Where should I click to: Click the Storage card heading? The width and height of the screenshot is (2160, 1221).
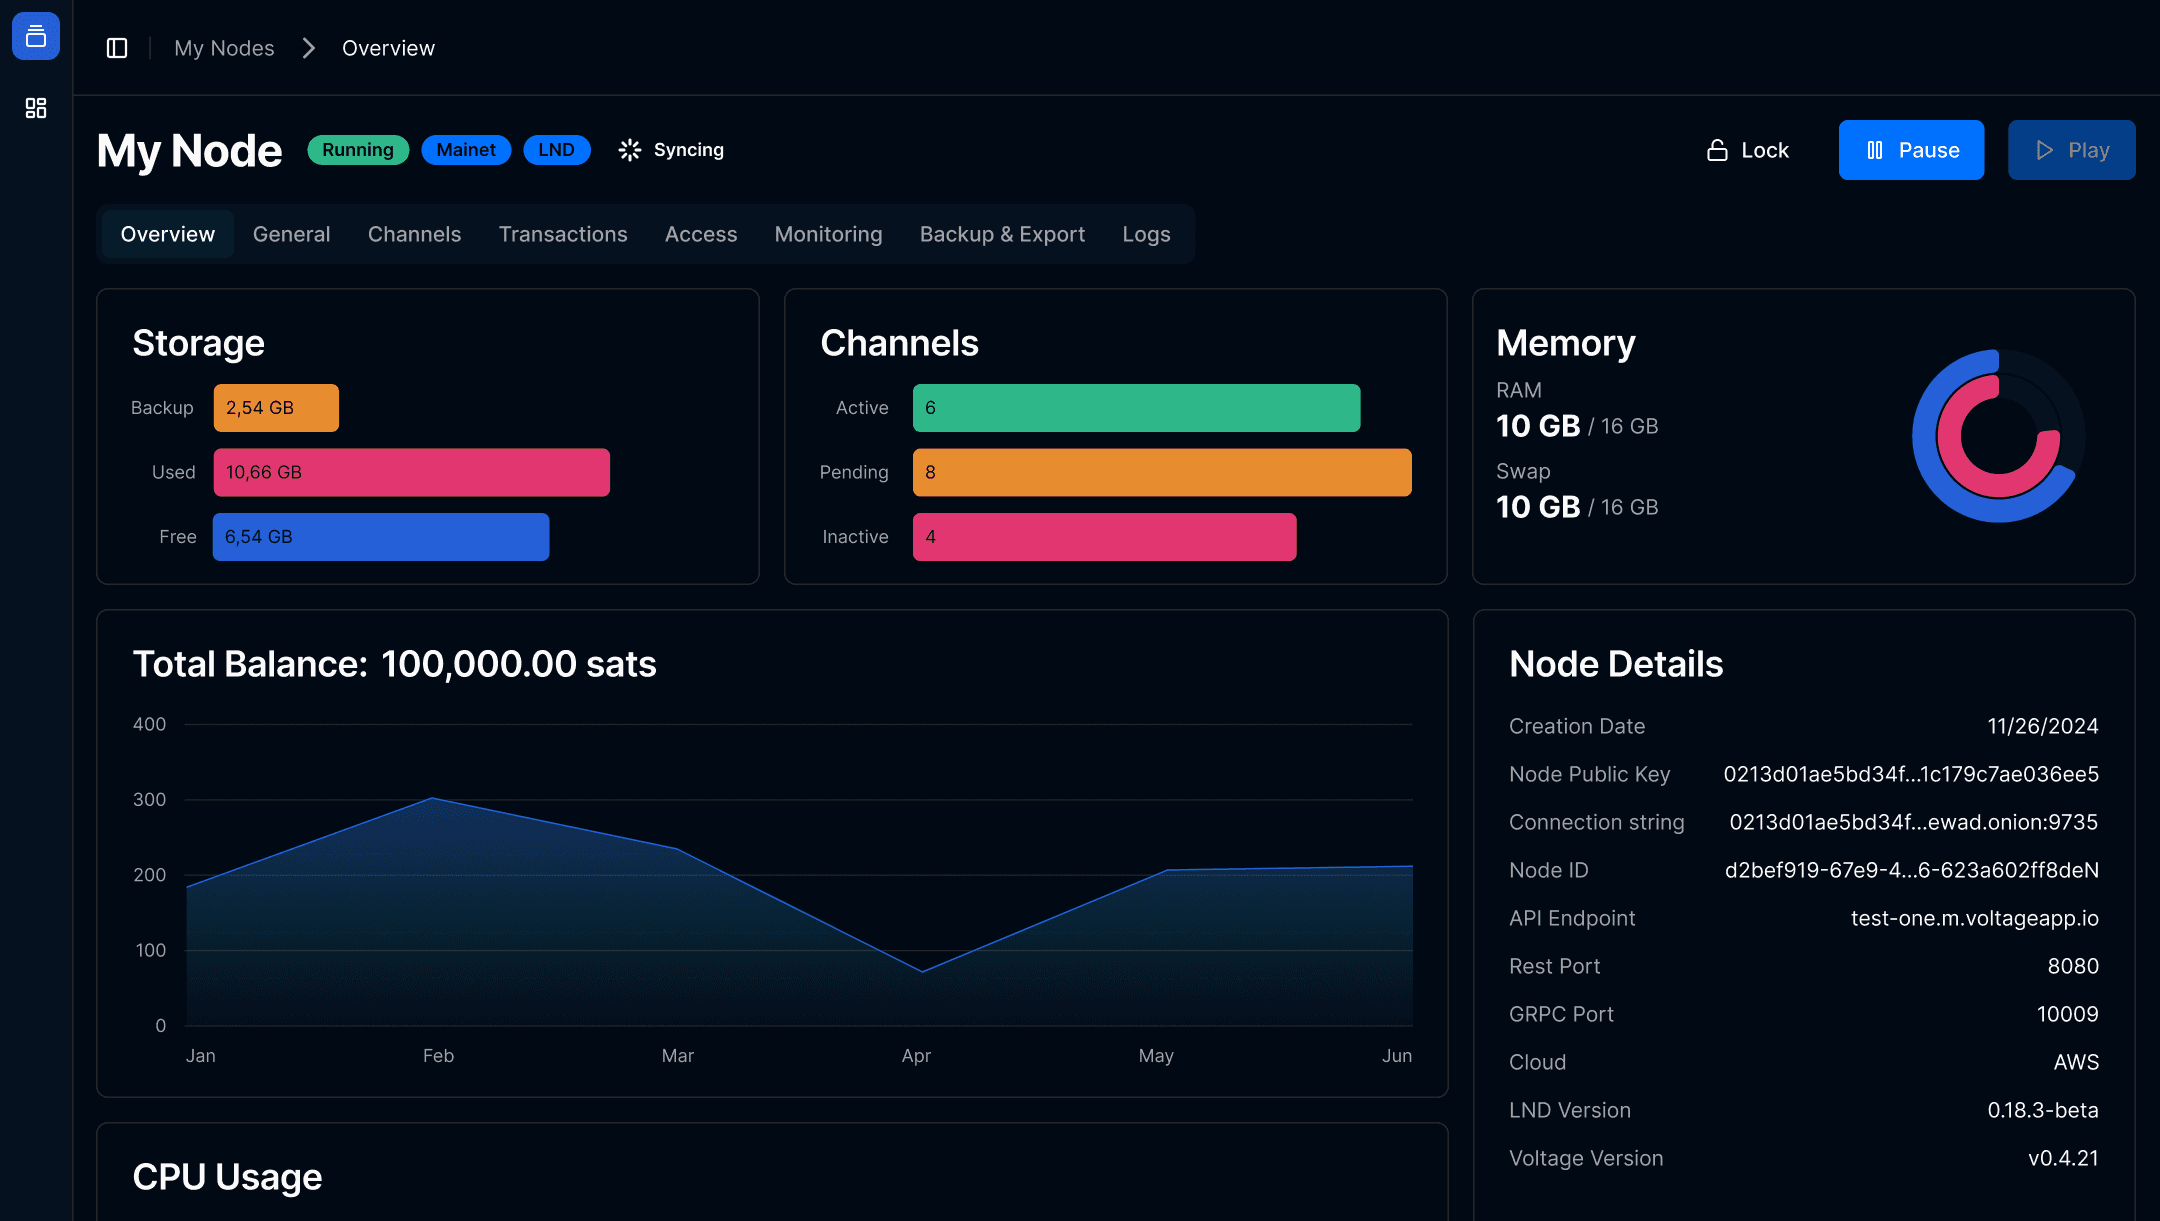click(x=198, y=343)
